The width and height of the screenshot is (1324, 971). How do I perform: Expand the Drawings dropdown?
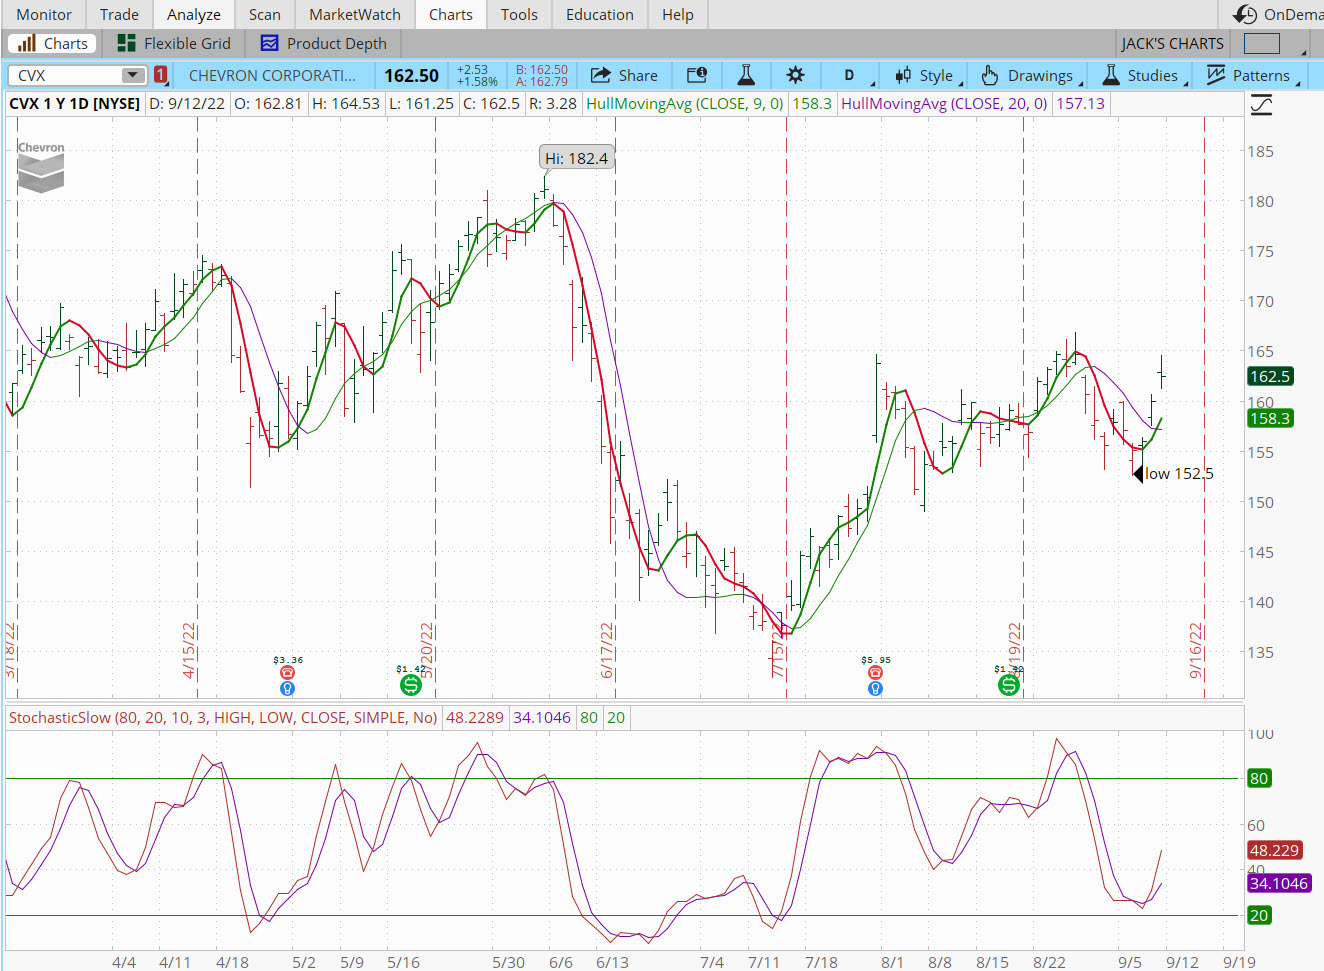1030,75
